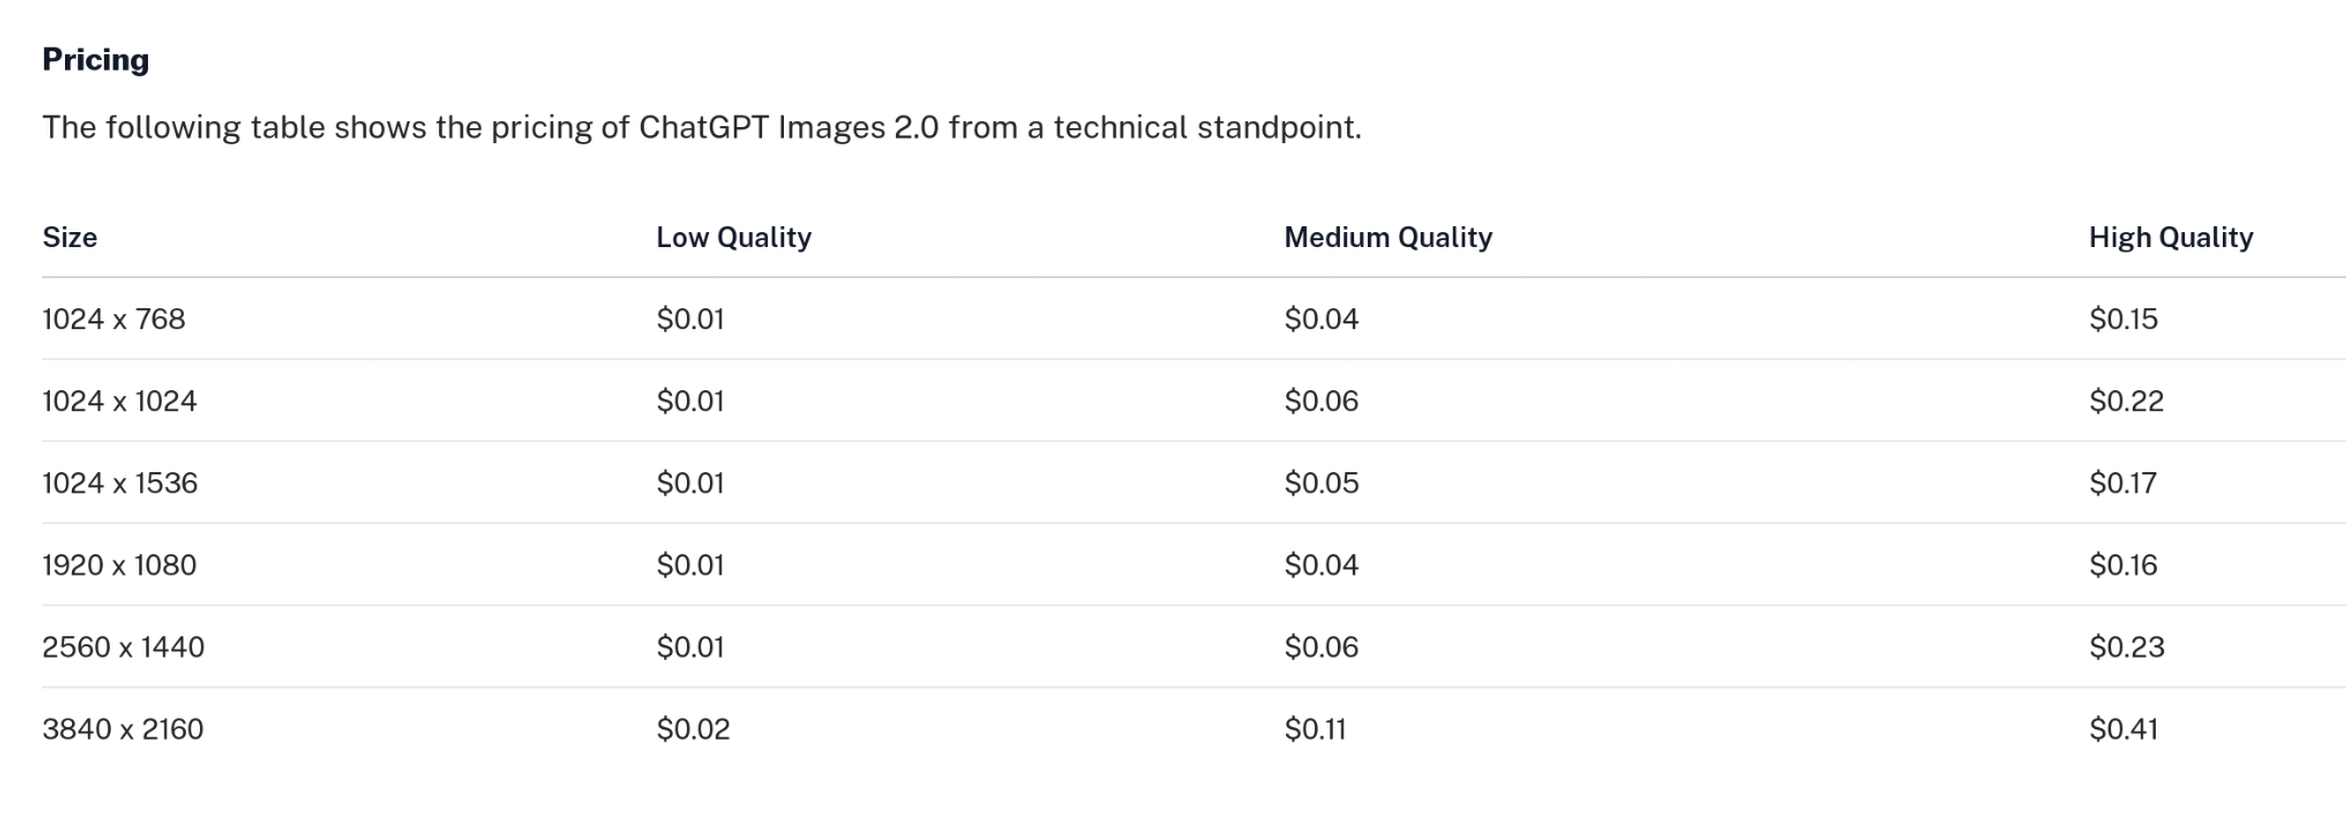The height and width of the screenshot is (816, 2346).
Task: Select the 2560 x 1440 size cell
Action: point(123,647)
